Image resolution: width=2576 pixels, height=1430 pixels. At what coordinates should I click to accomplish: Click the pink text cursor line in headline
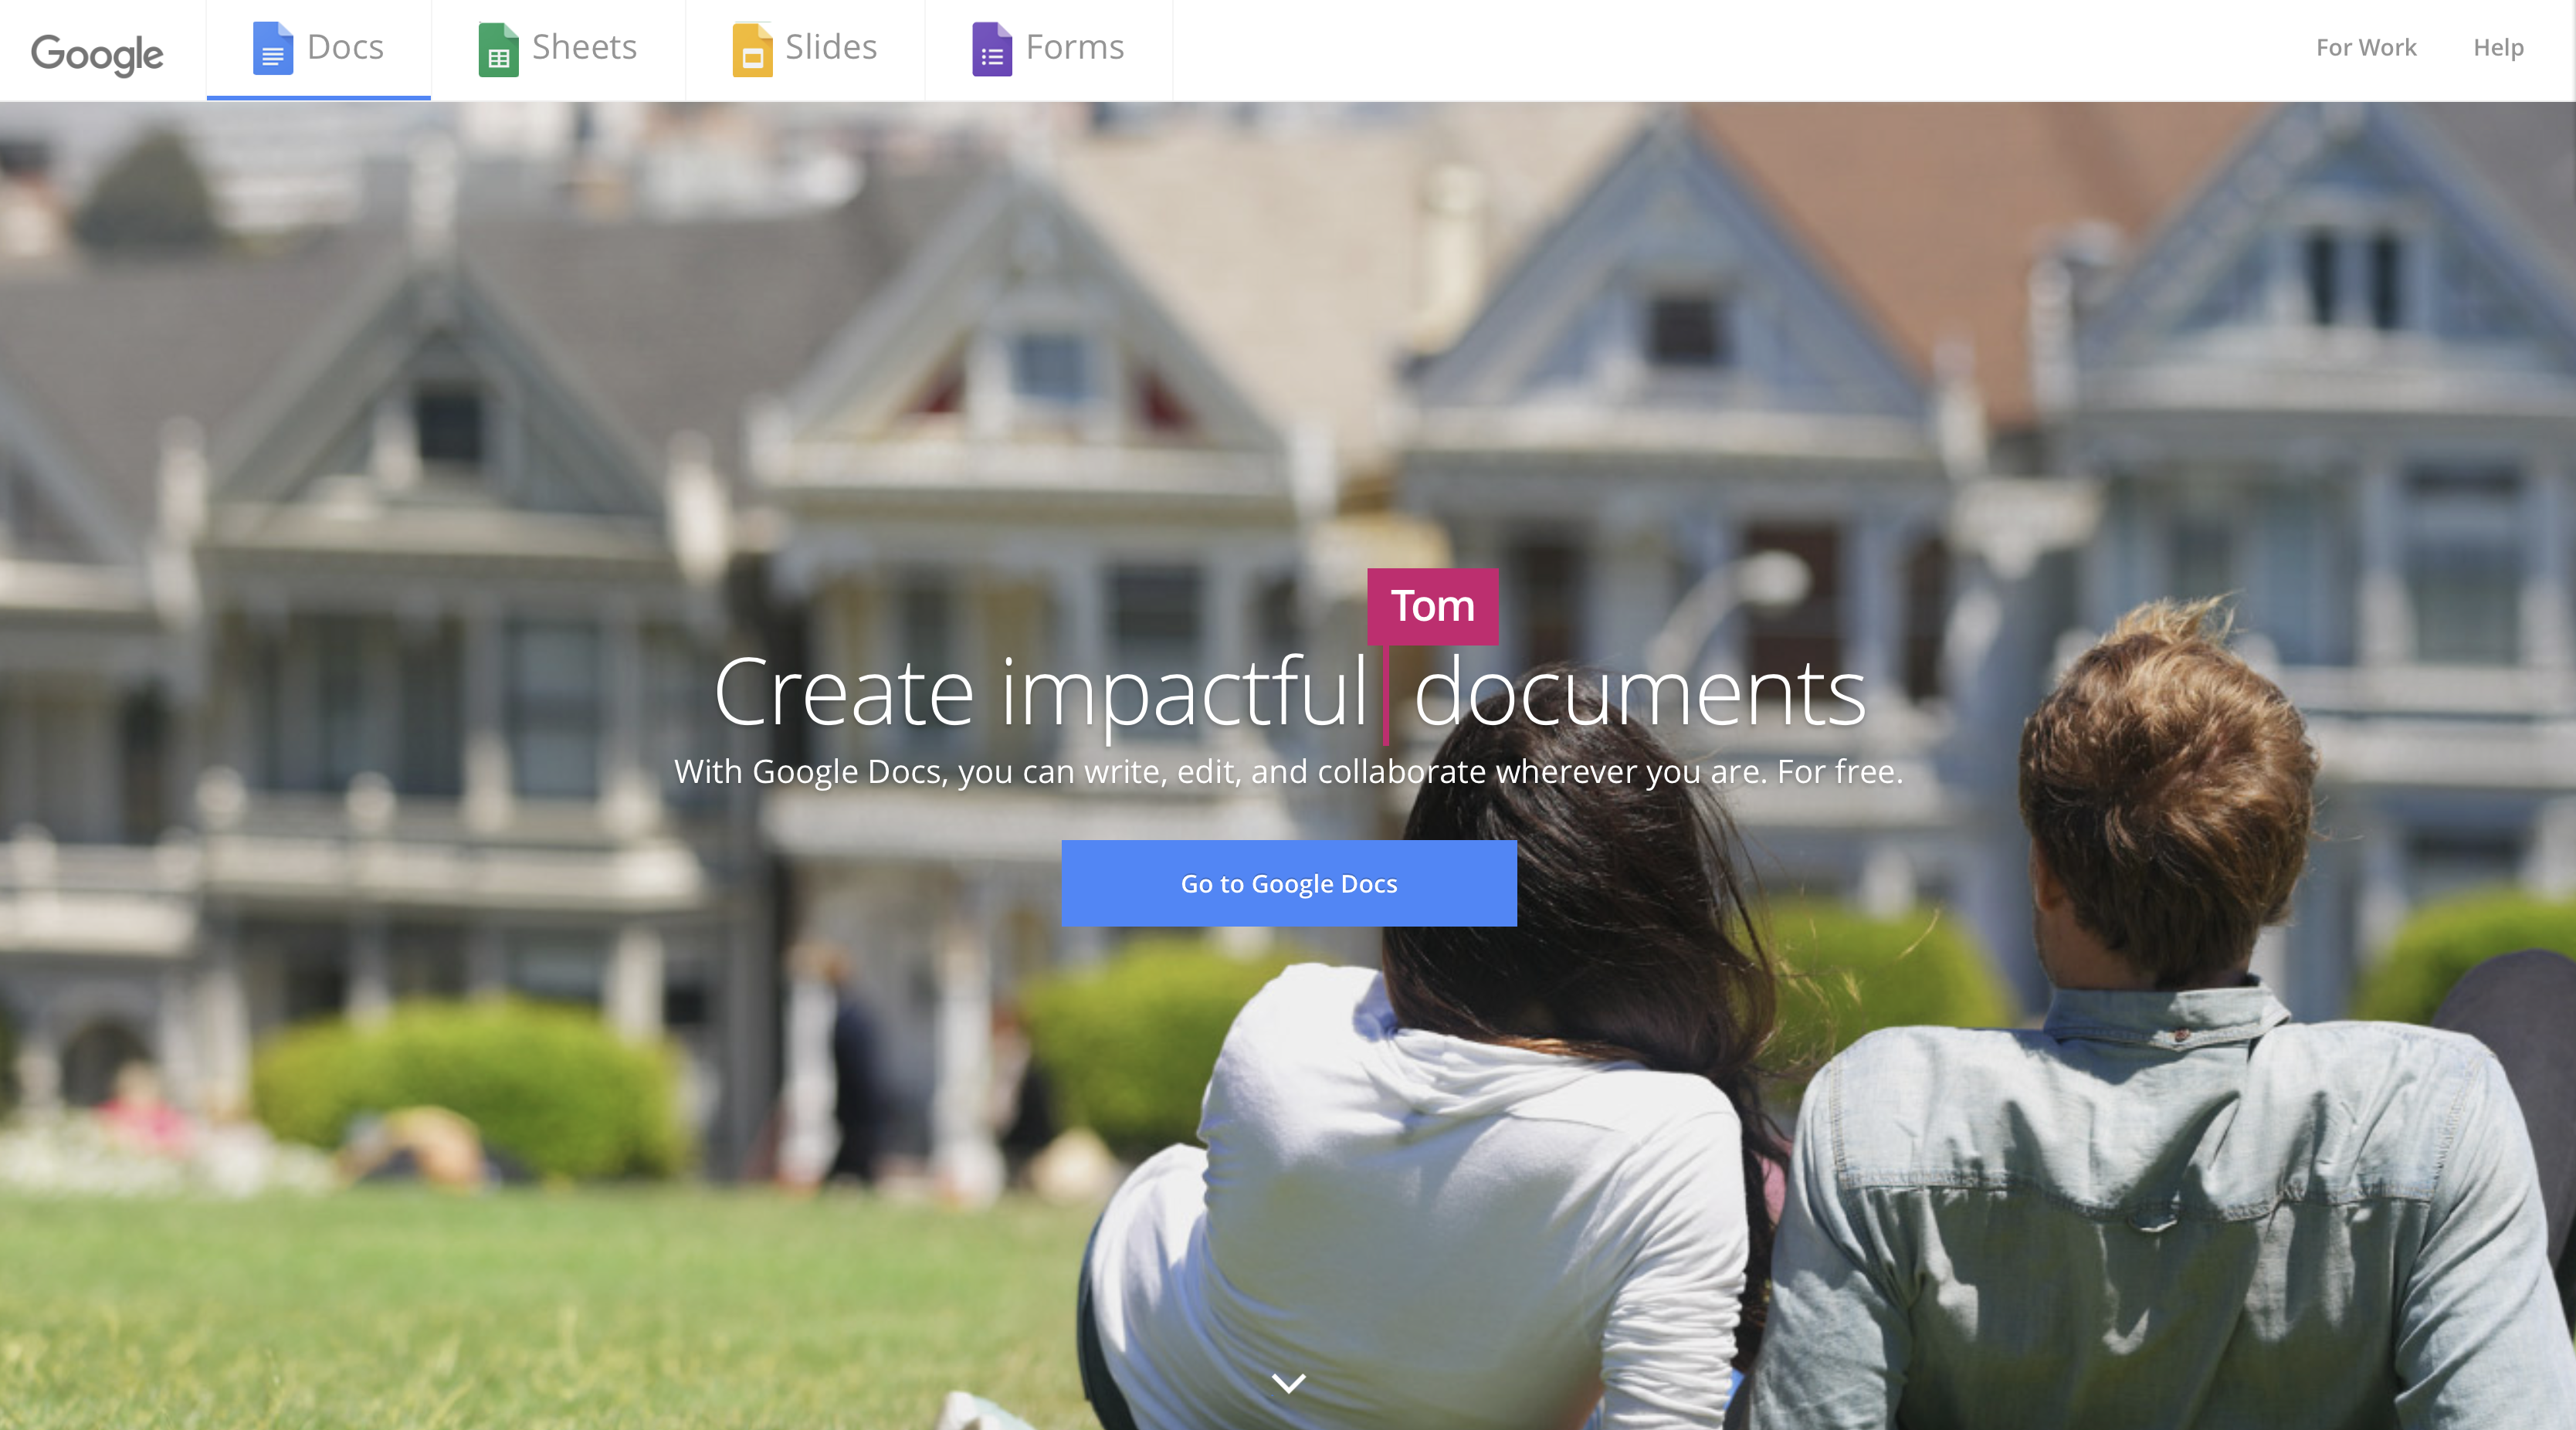point(1385,695)
